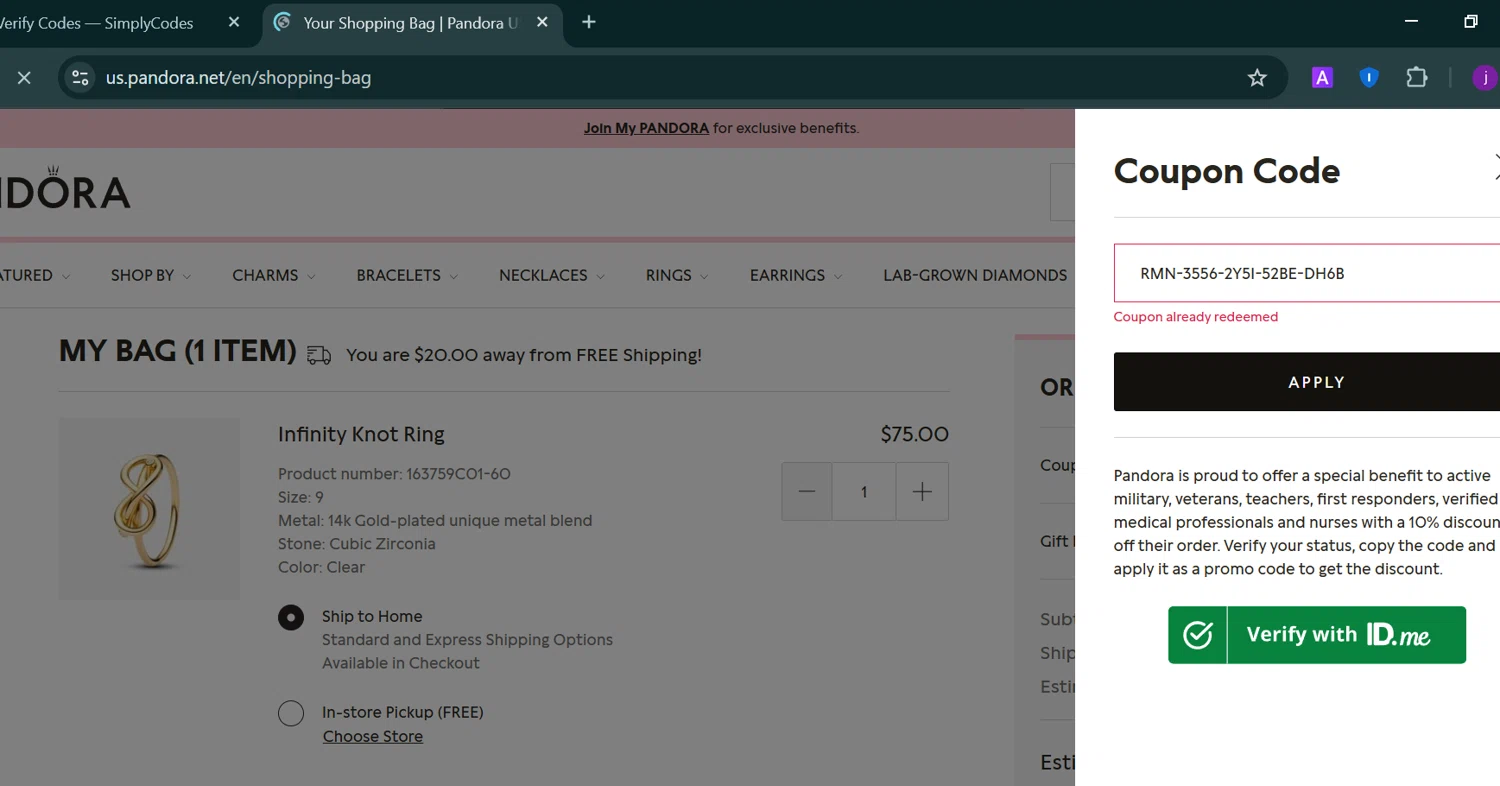Image resolution: width=1500 pixels, height=786 pixels.
Task: Expand the RINGS menu
Action: coord(677,276)
